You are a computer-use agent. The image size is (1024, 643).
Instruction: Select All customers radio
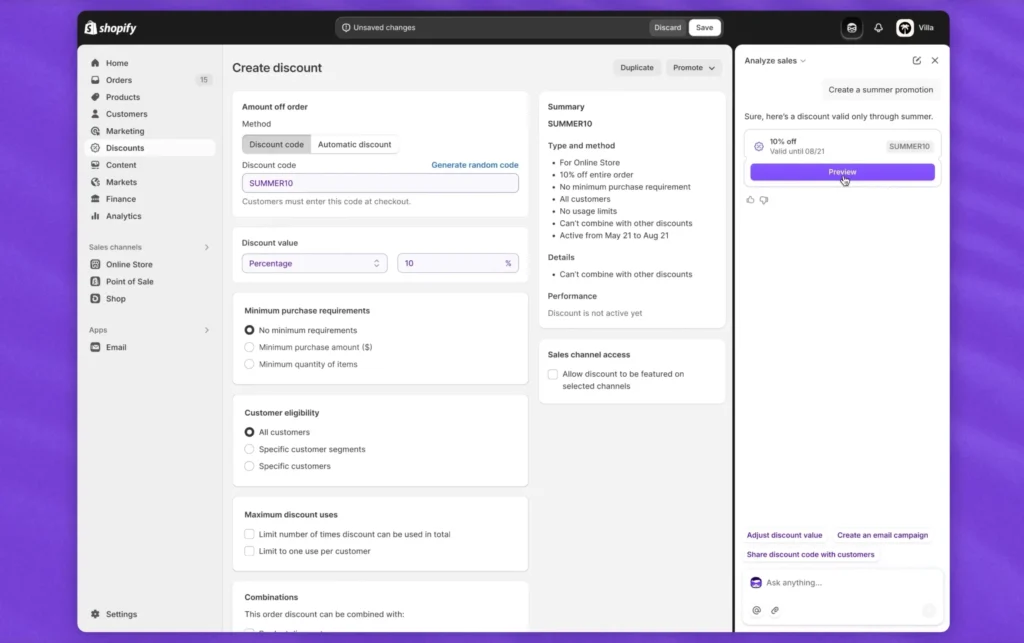249,432
